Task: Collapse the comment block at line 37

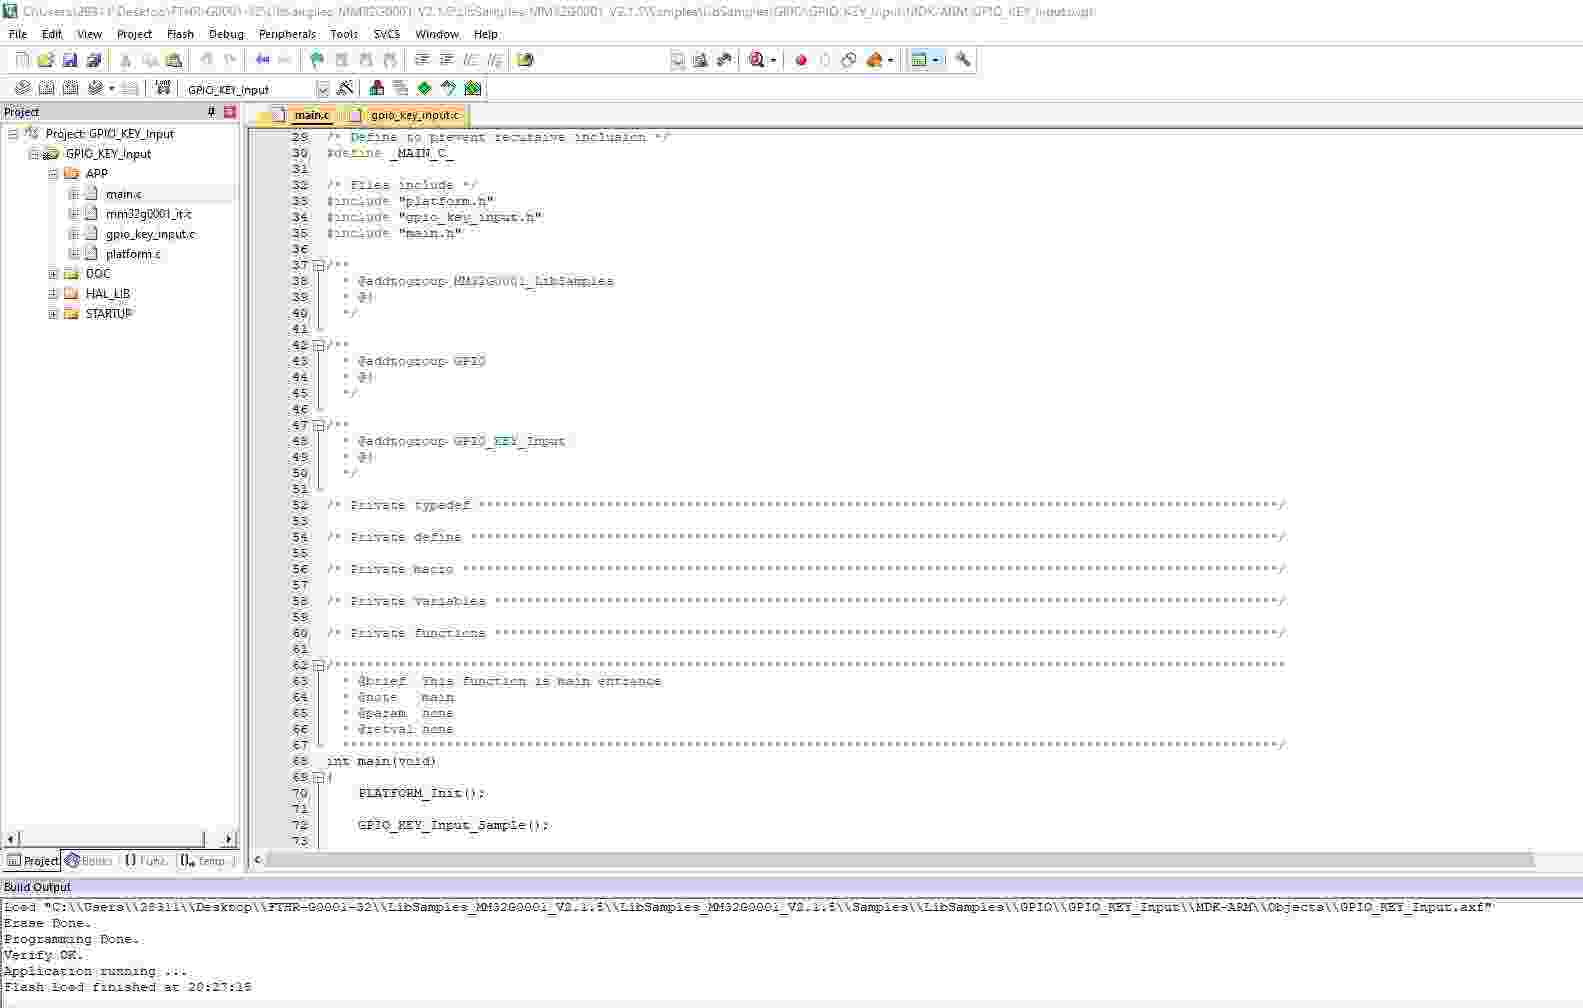Action: pyautogui.click(x=318, y=266)
